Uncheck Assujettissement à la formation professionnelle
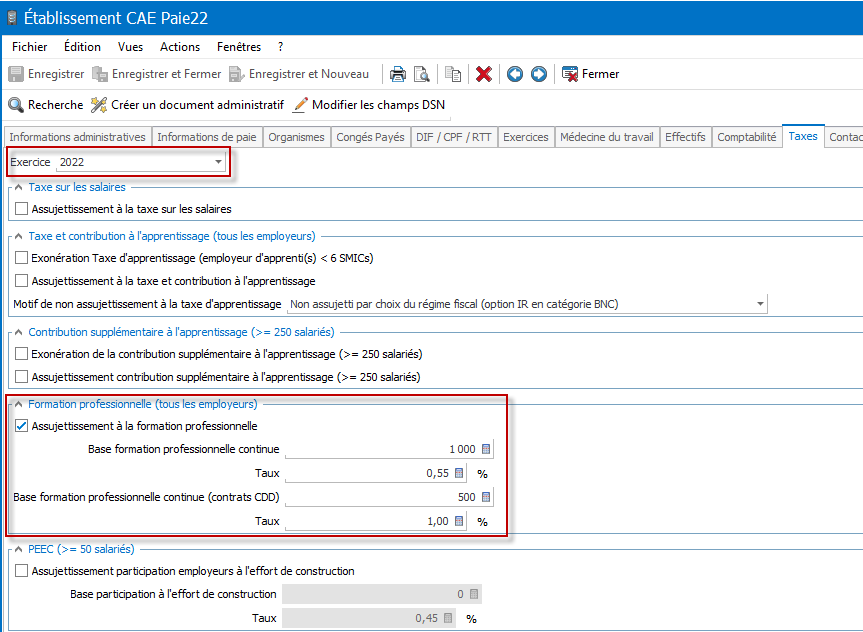 click(22, 426)
